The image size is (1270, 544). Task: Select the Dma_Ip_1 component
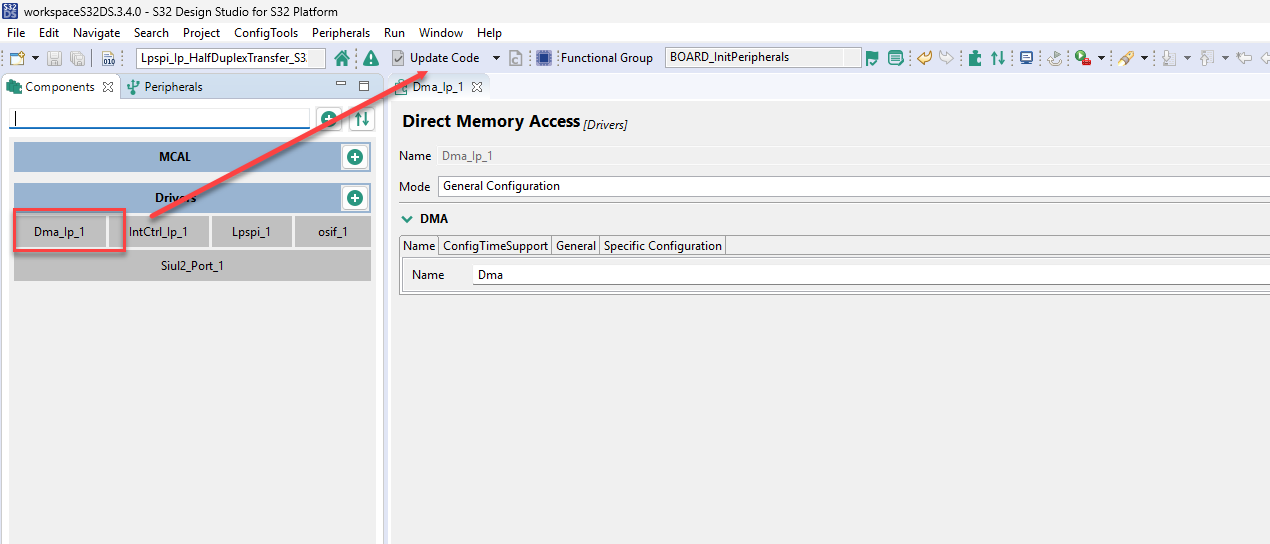tap(60, 232)
